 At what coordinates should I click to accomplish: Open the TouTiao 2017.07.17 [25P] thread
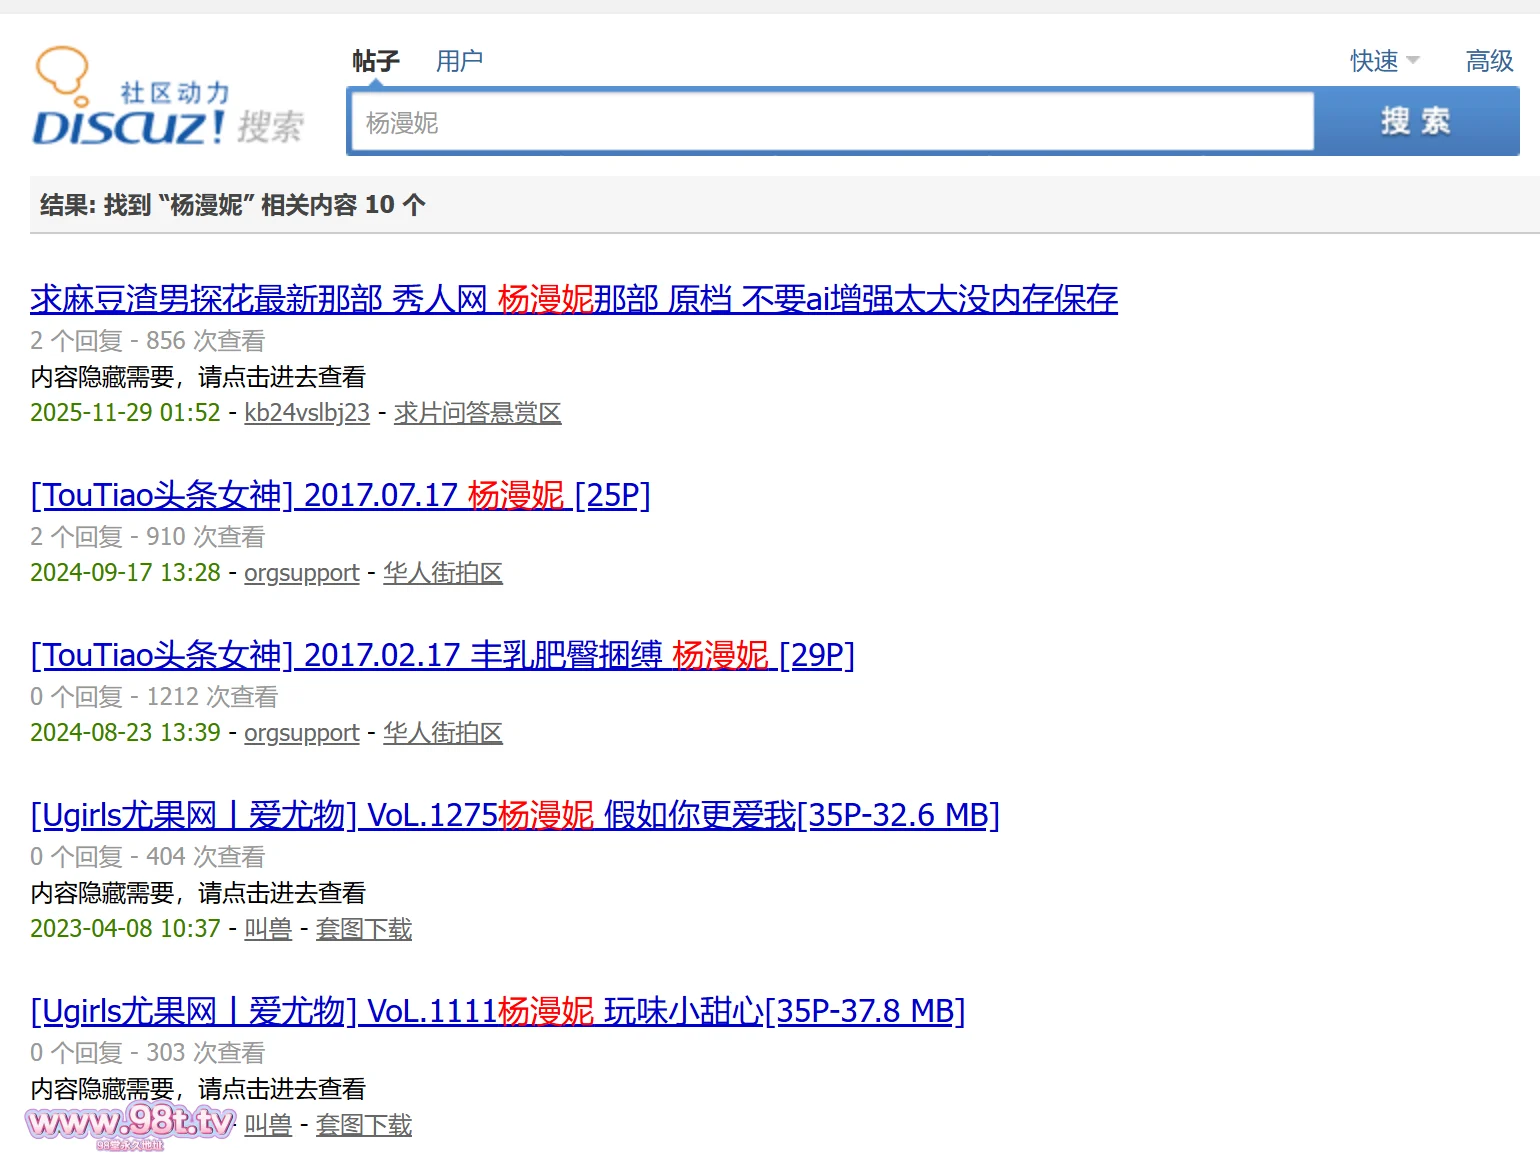pos(340,495)
